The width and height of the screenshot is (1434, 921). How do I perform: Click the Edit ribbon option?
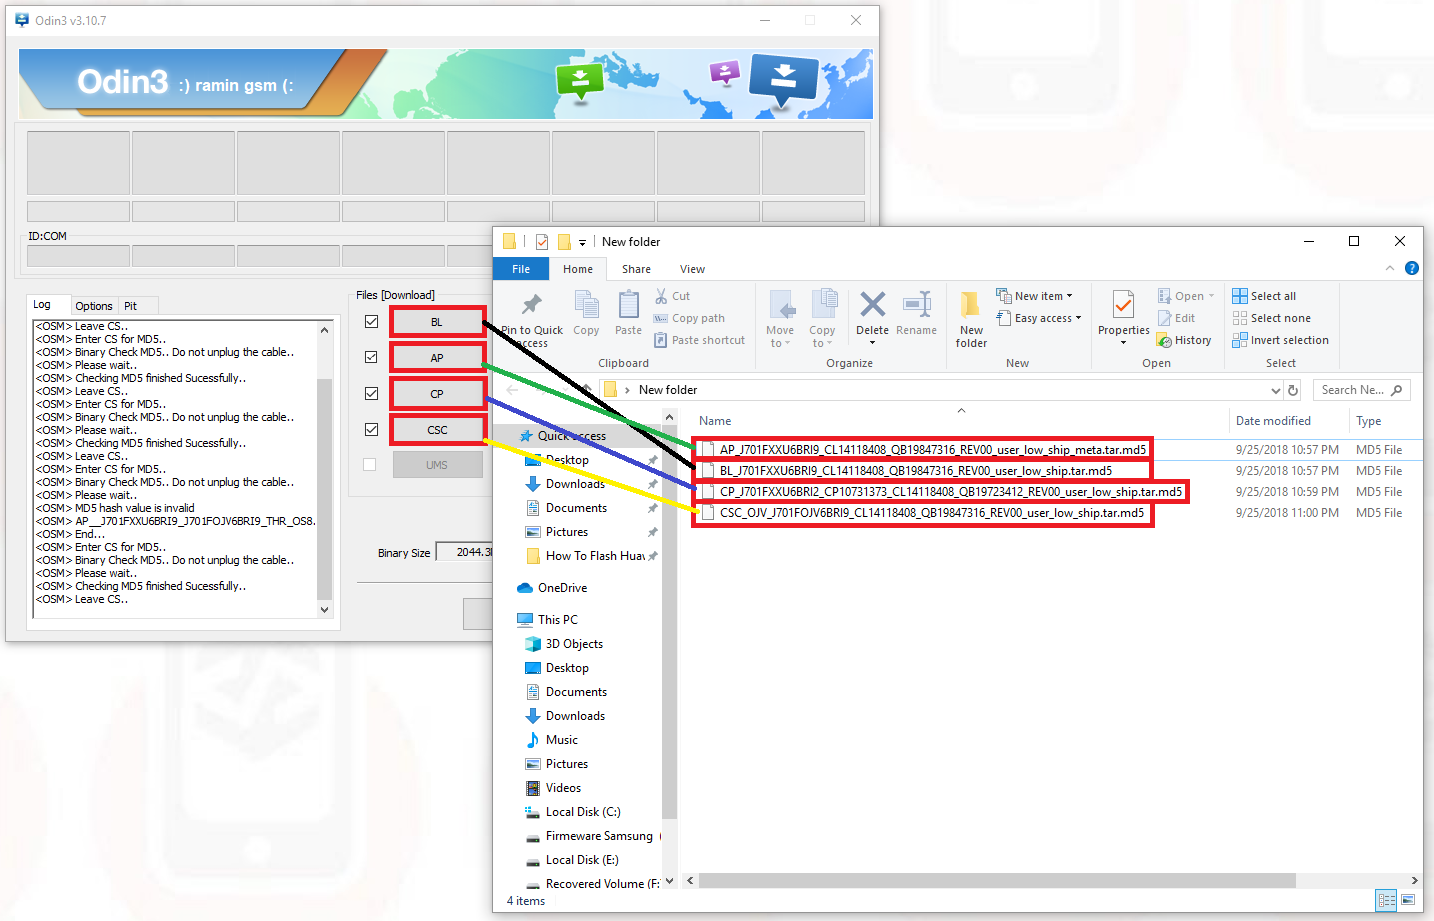click(x=1176, y=318)
